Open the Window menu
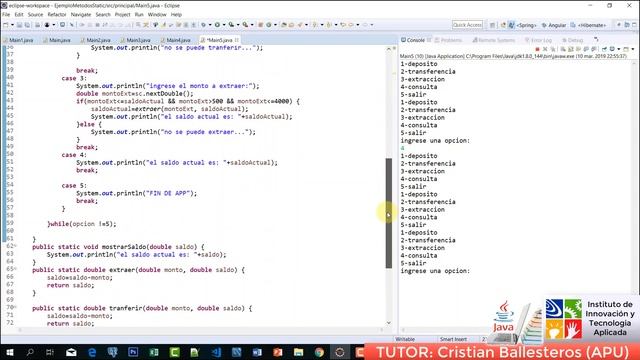 pos(157,14)
